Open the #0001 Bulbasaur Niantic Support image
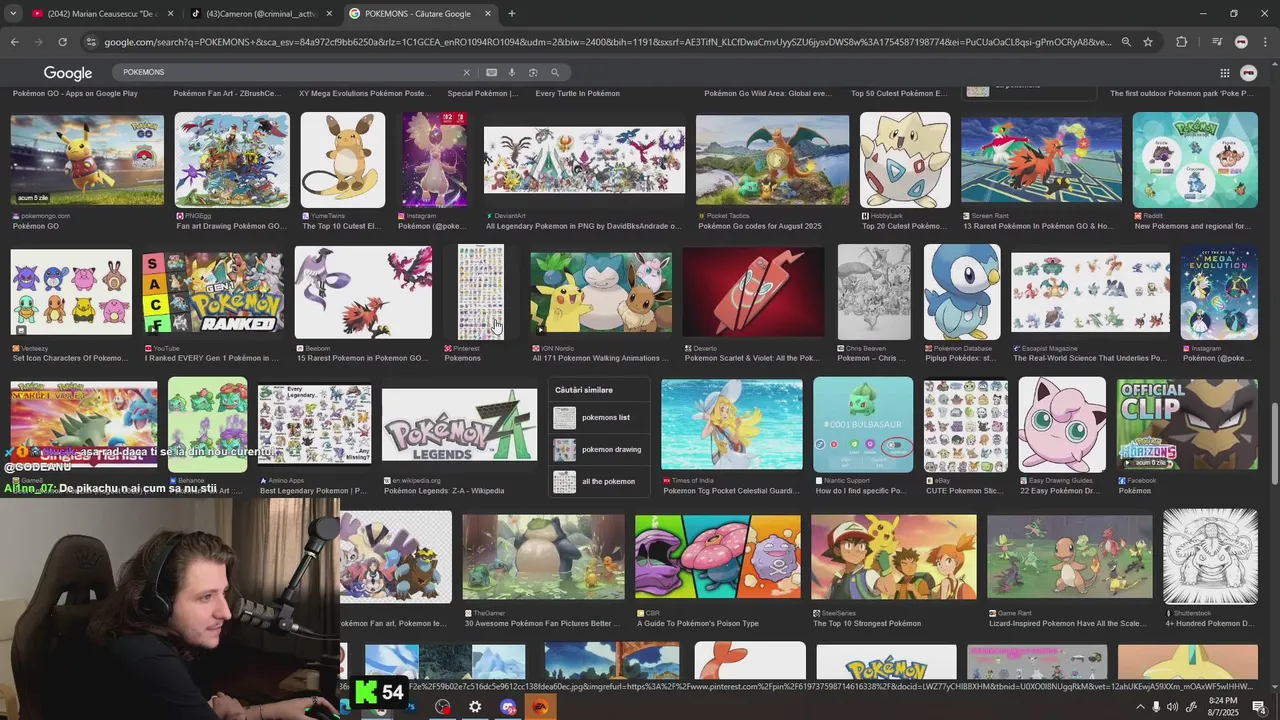The height and width of the screenshot is (720, 1280). (x=863, y=424)
